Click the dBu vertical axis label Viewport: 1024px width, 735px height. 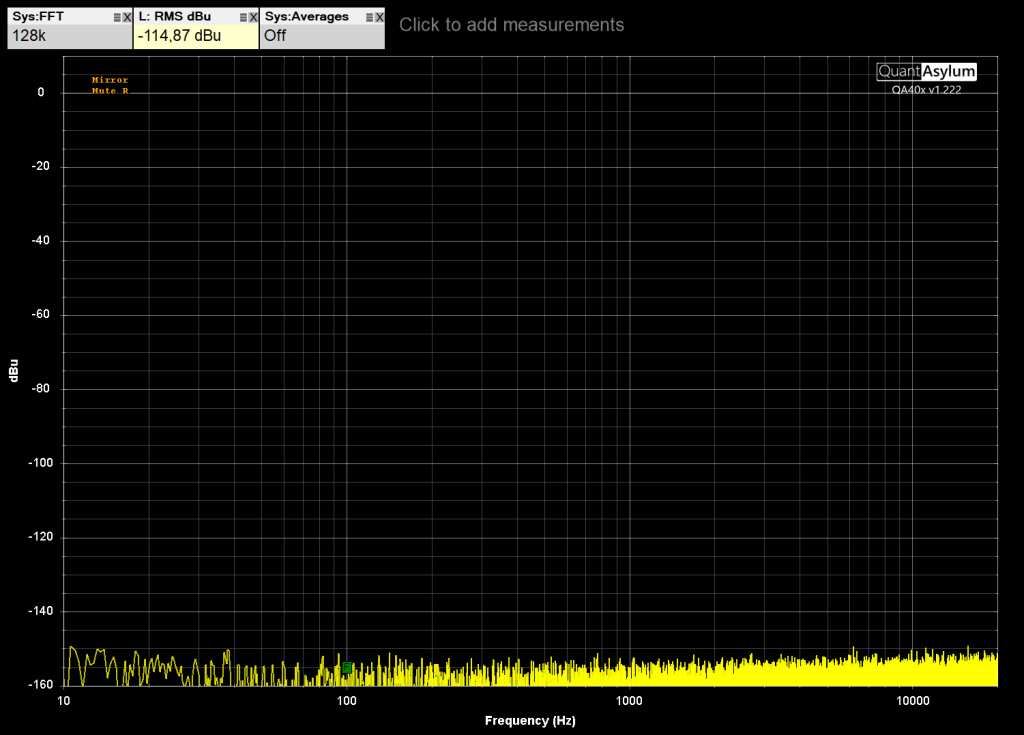click(14, 370)
